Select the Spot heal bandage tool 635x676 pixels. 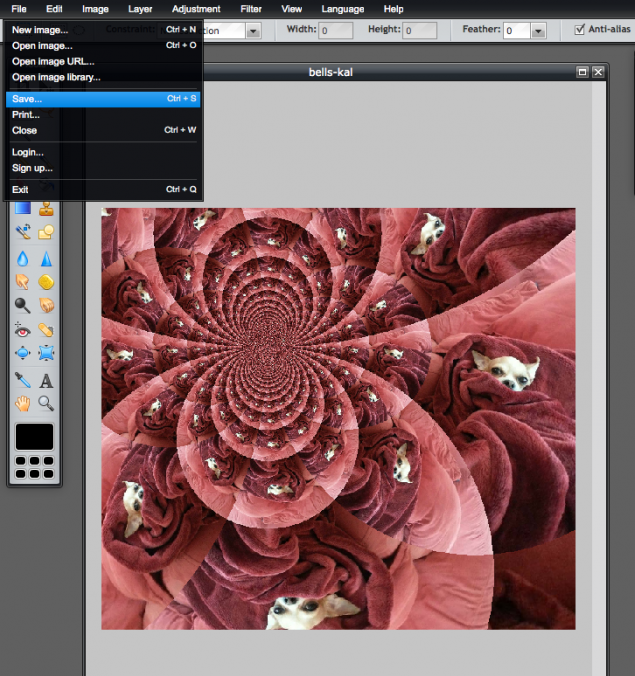tap(46, 330)
